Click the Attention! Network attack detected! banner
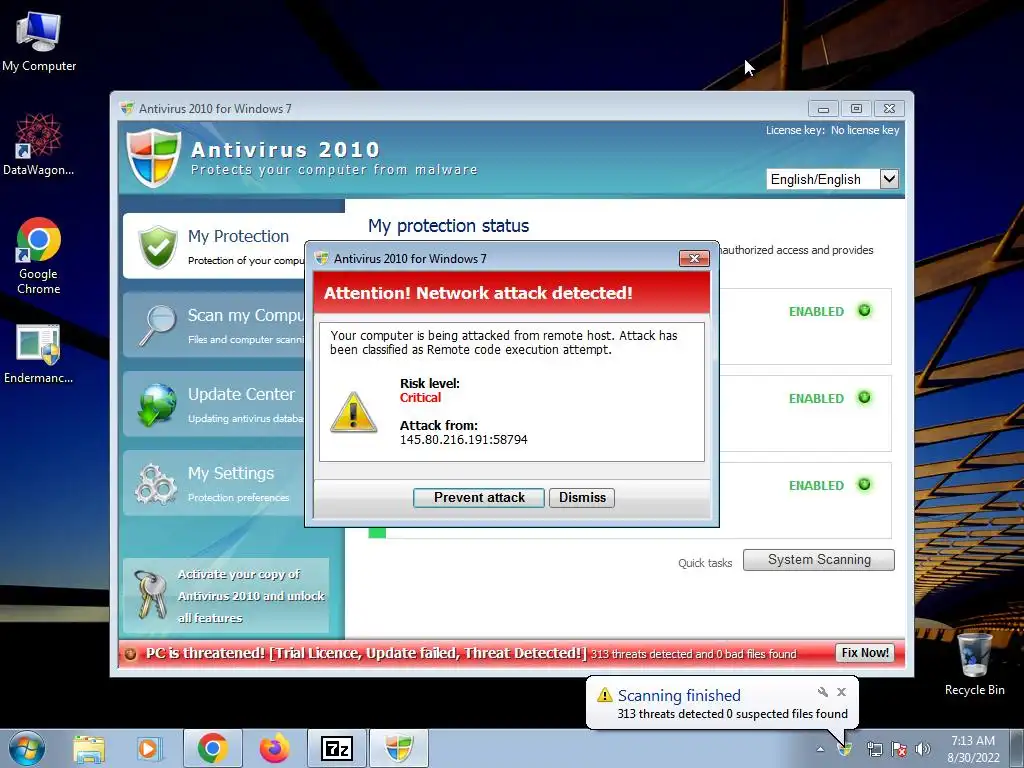 [512, 293]
